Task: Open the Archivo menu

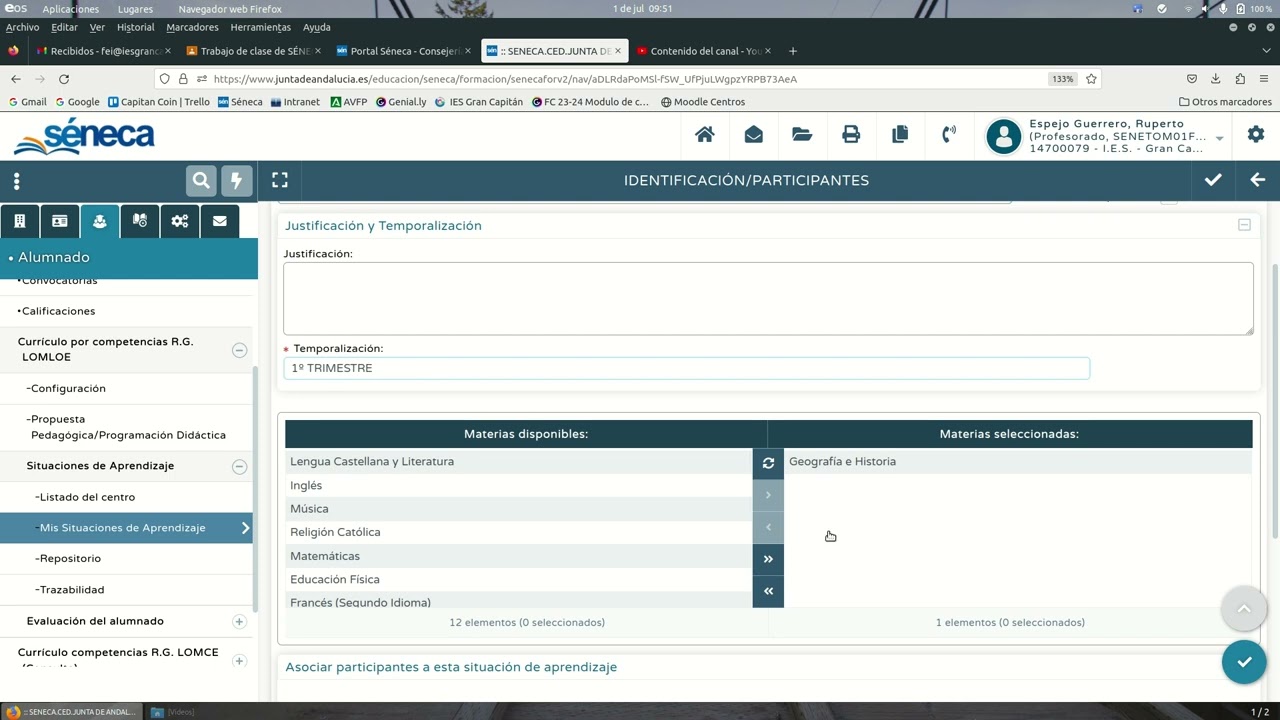Action: pyautogui.click(x=22, y=27)
